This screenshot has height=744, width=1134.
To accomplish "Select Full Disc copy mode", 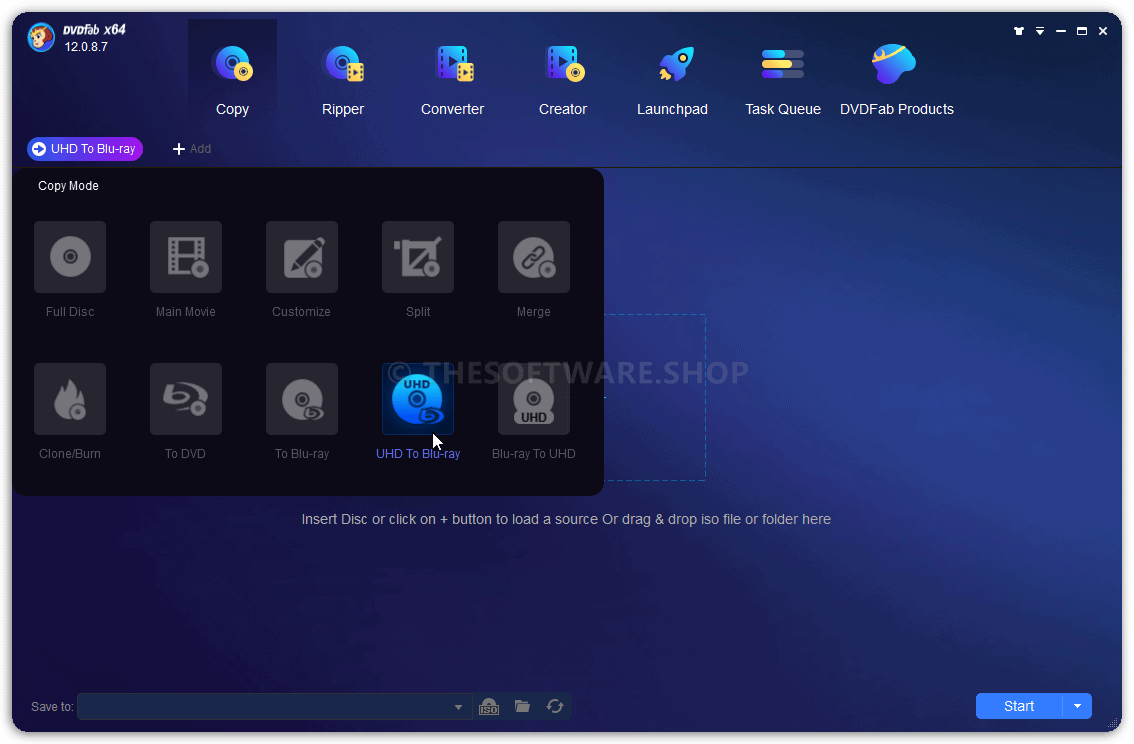I will tap(70, 257).
